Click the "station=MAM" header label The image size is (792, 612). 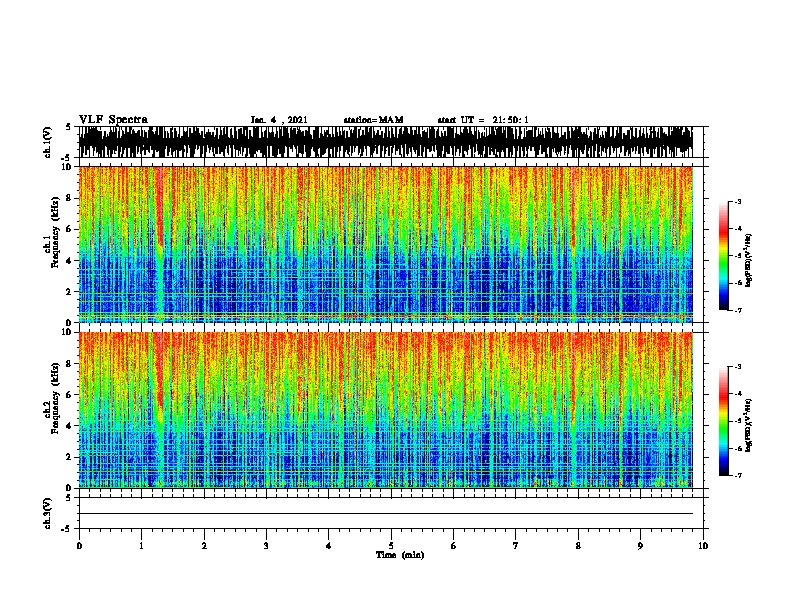[373, 120]
